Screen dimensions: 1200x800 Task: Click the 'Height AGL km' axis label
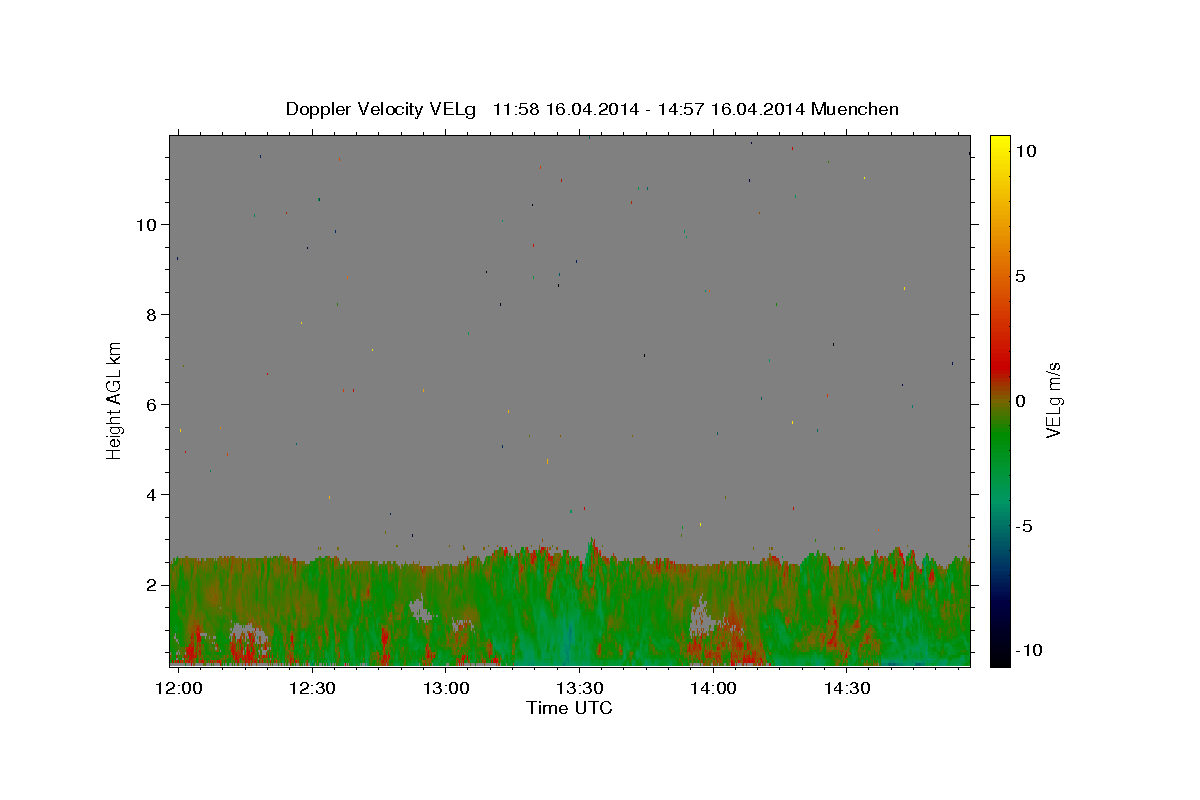115,400
